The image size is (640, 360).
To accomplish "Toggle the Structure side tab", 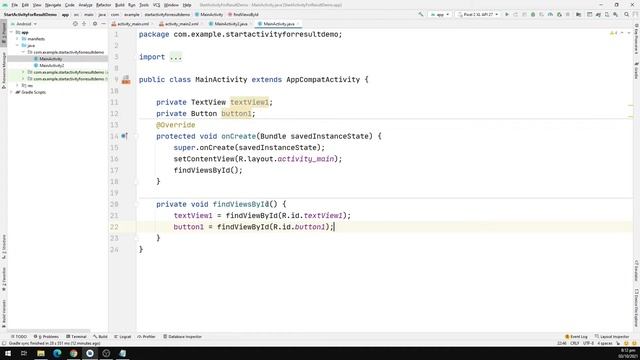I will coord(4,246).
